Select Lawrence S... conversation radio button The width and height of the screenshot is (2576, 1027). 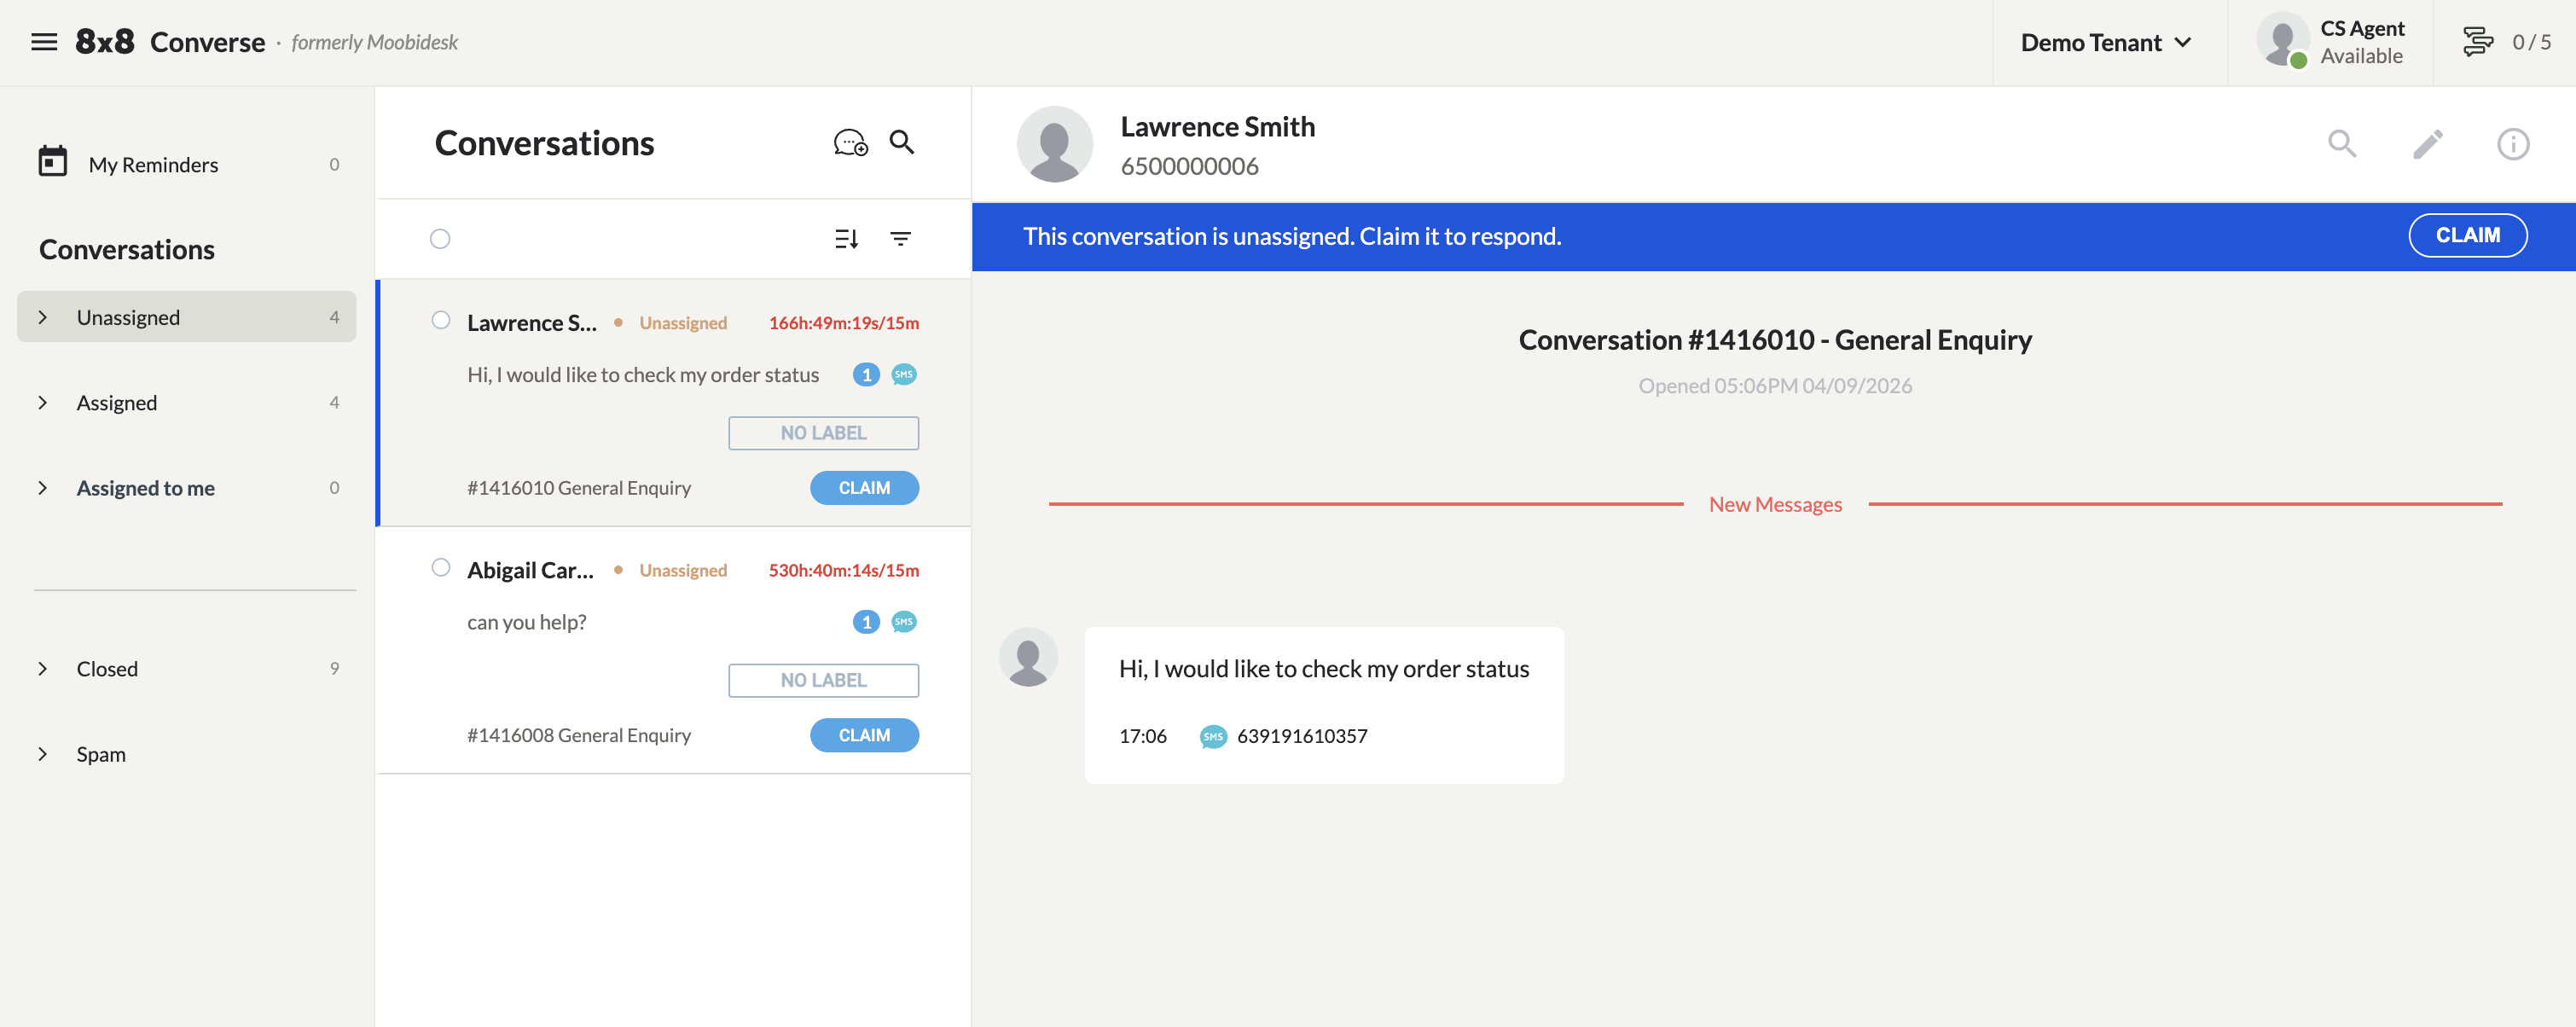click(x=441, y=320)
